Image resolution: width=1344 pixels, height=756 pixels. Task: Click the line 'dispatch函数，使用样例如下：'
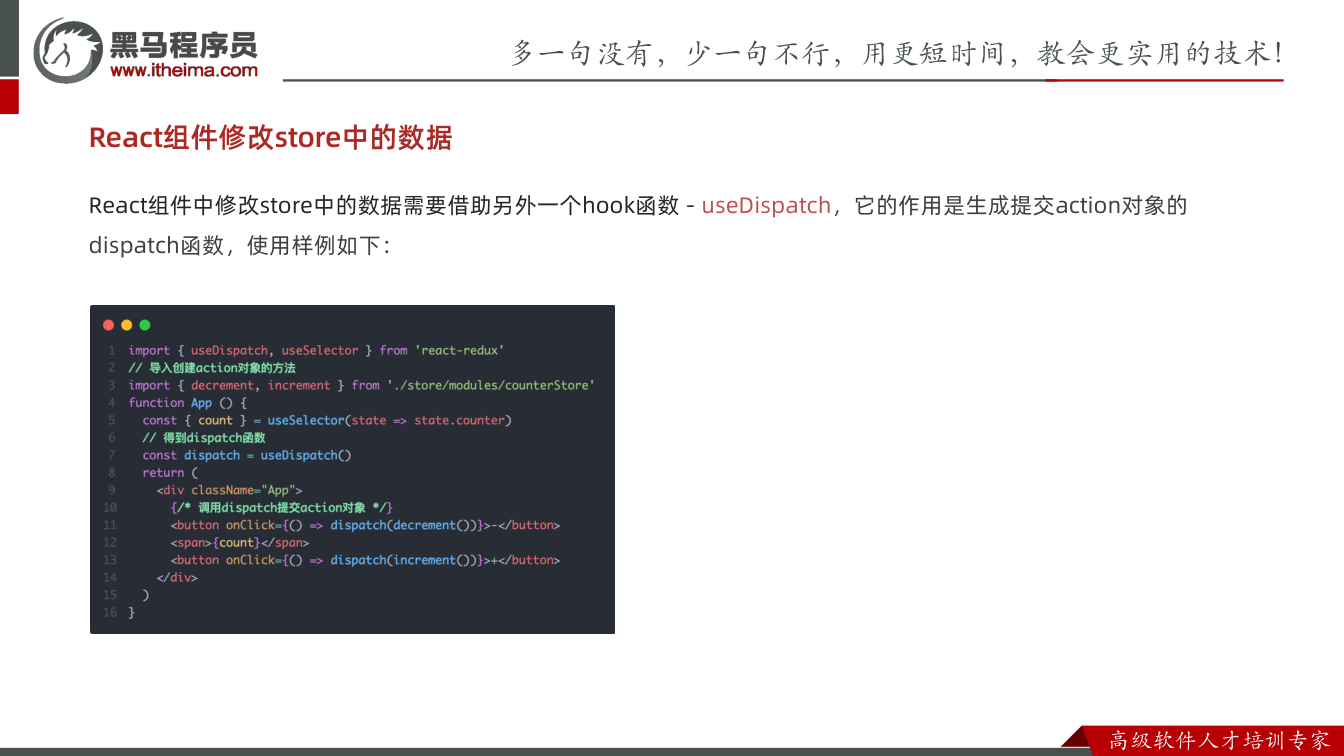239,245
